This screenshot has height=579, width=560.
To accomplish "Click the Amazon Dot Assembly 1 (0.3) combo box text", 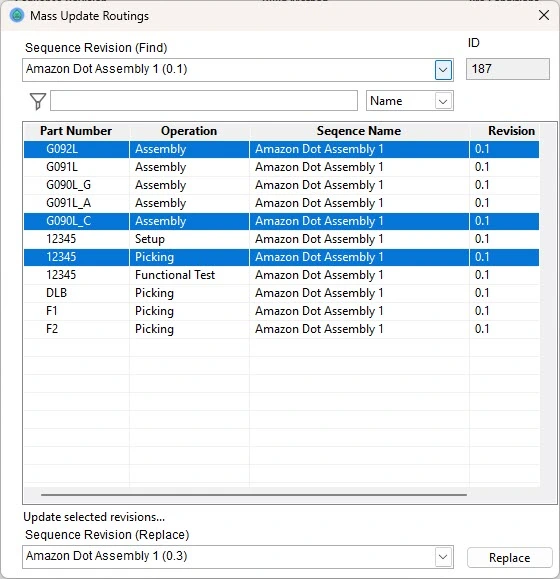I will pos(106,556).
